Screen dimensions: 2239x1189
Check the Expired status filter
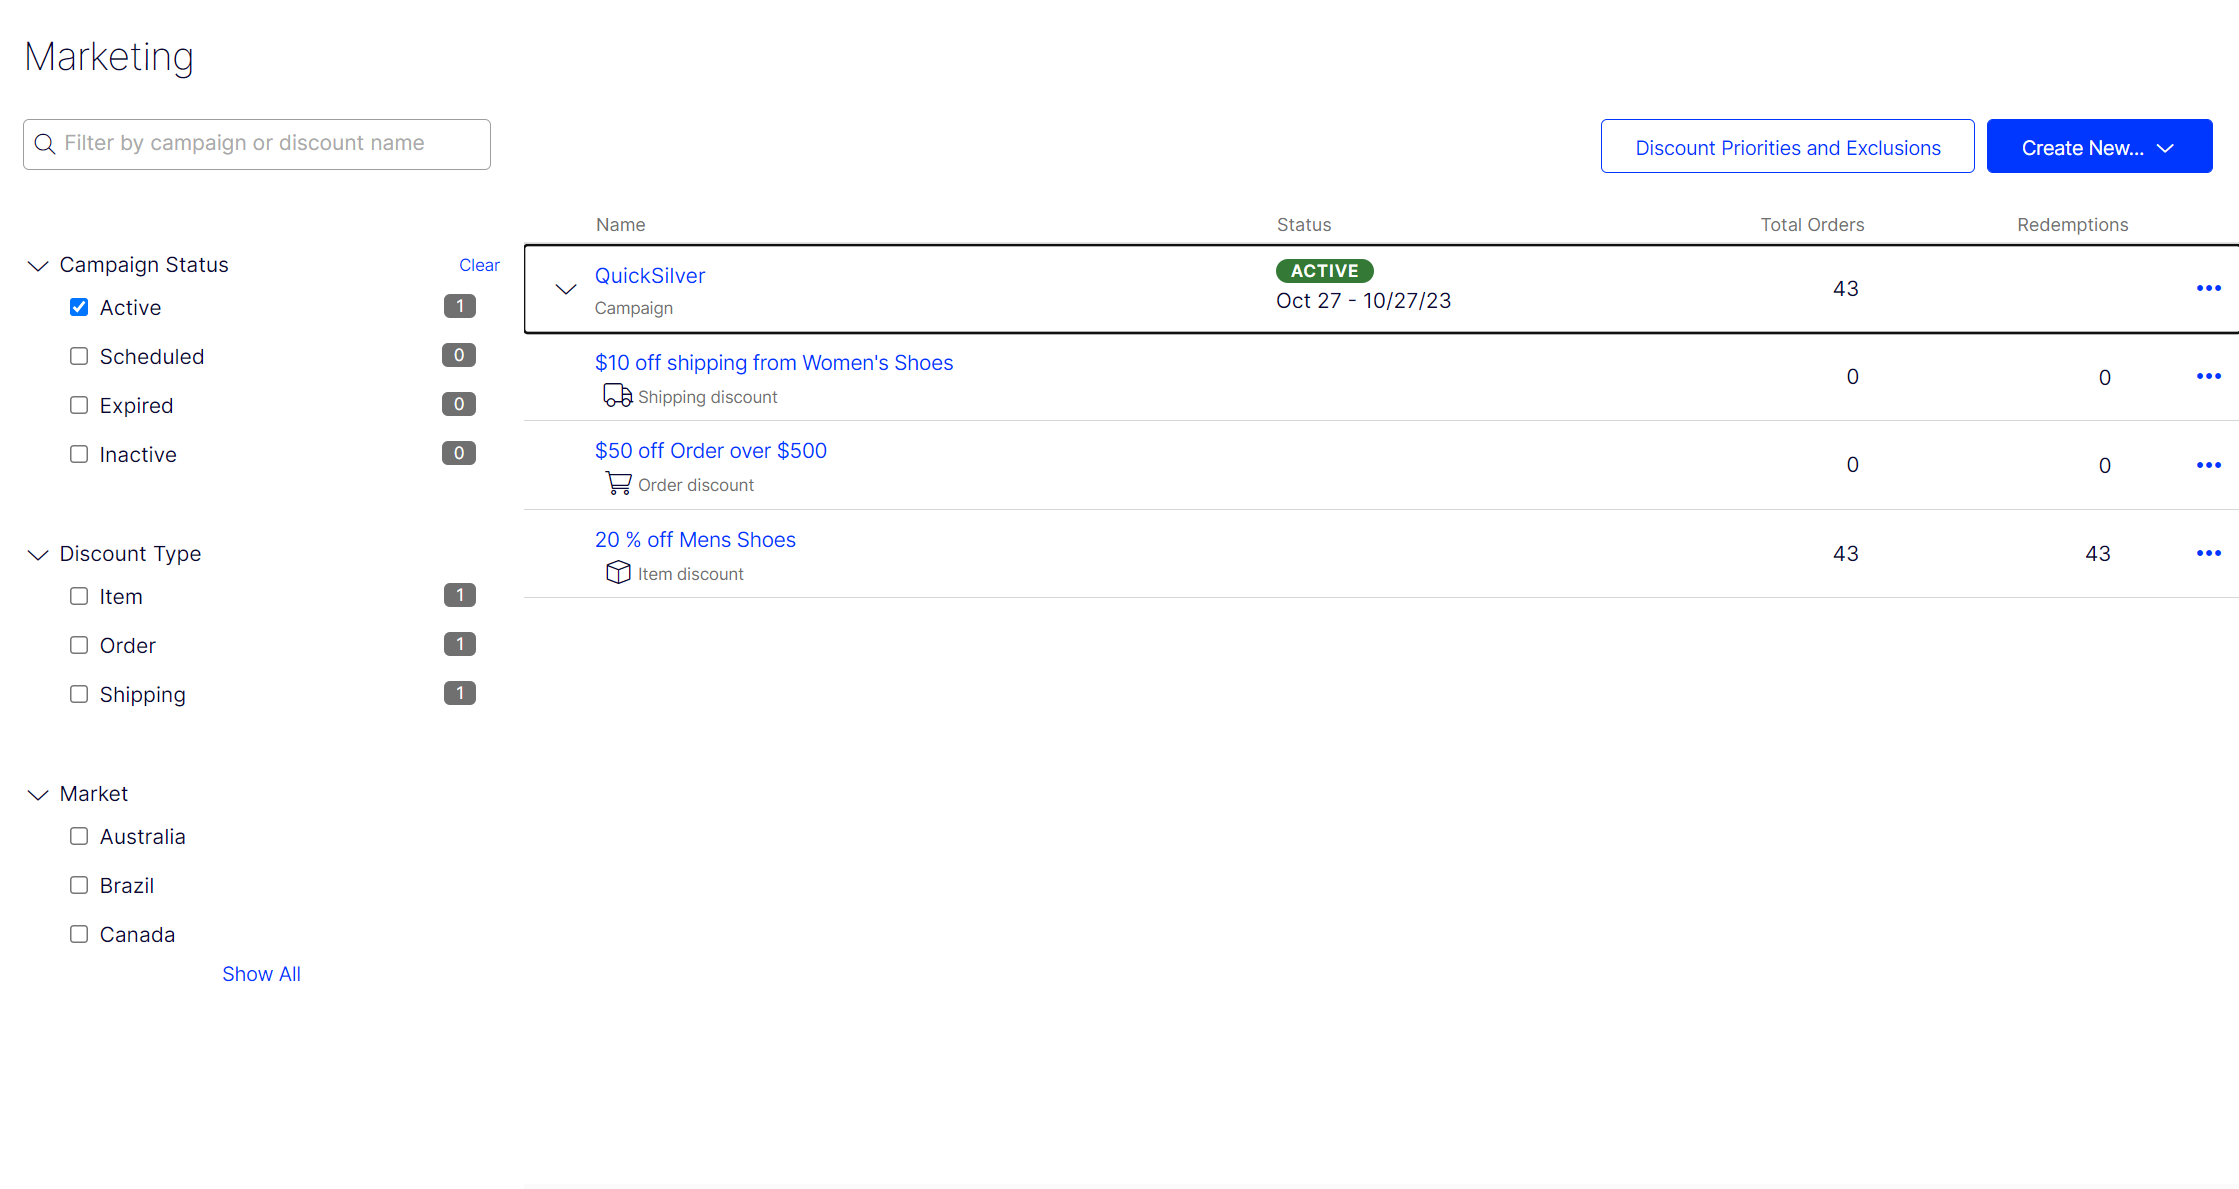point(79,405)
